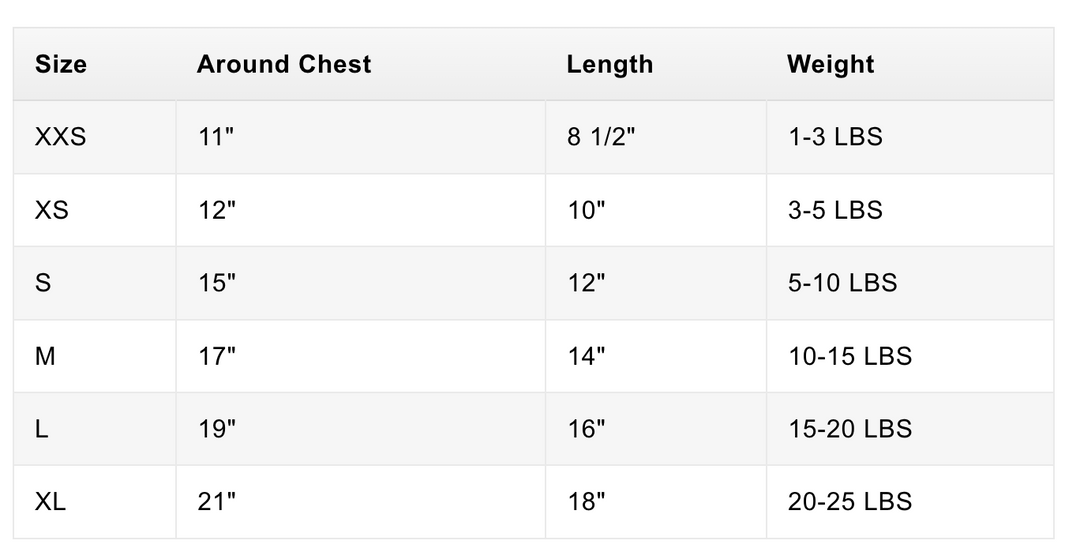Select the M size cell
The width and height of the screenshot is (1080, 548).
coord(94,356)
